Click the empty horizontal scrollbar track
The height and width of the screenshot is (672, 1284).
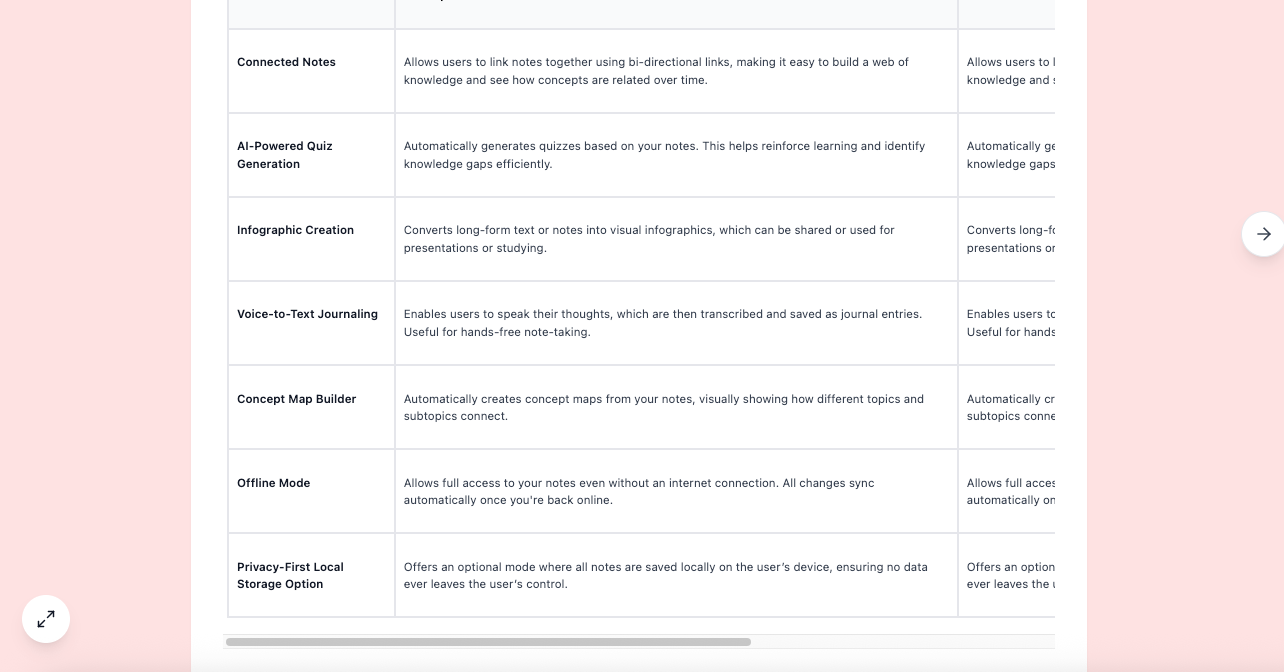pos(902,642)
